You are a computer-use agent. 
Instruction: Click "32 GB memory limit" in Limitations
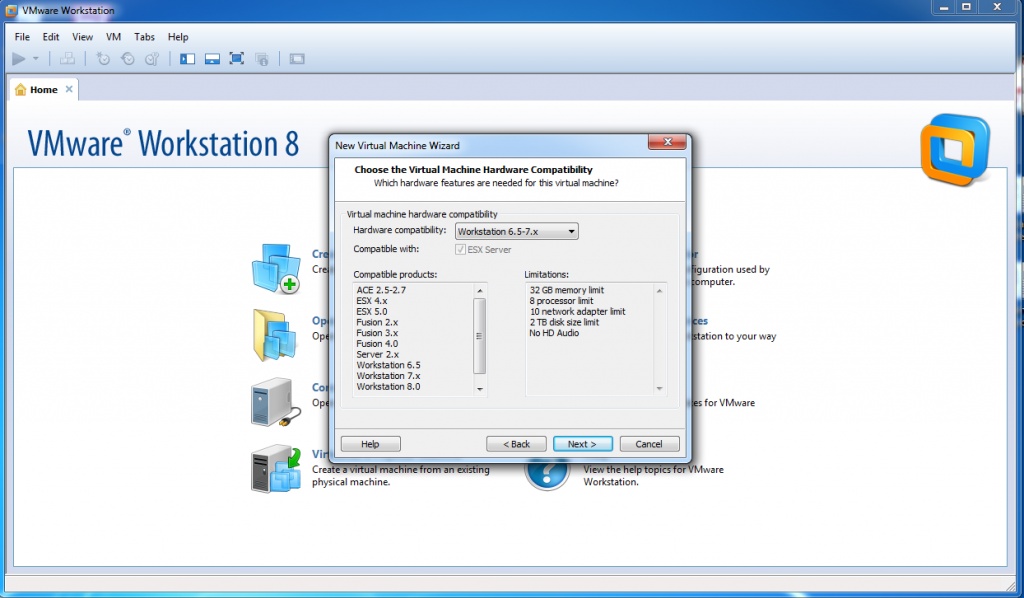567,291
